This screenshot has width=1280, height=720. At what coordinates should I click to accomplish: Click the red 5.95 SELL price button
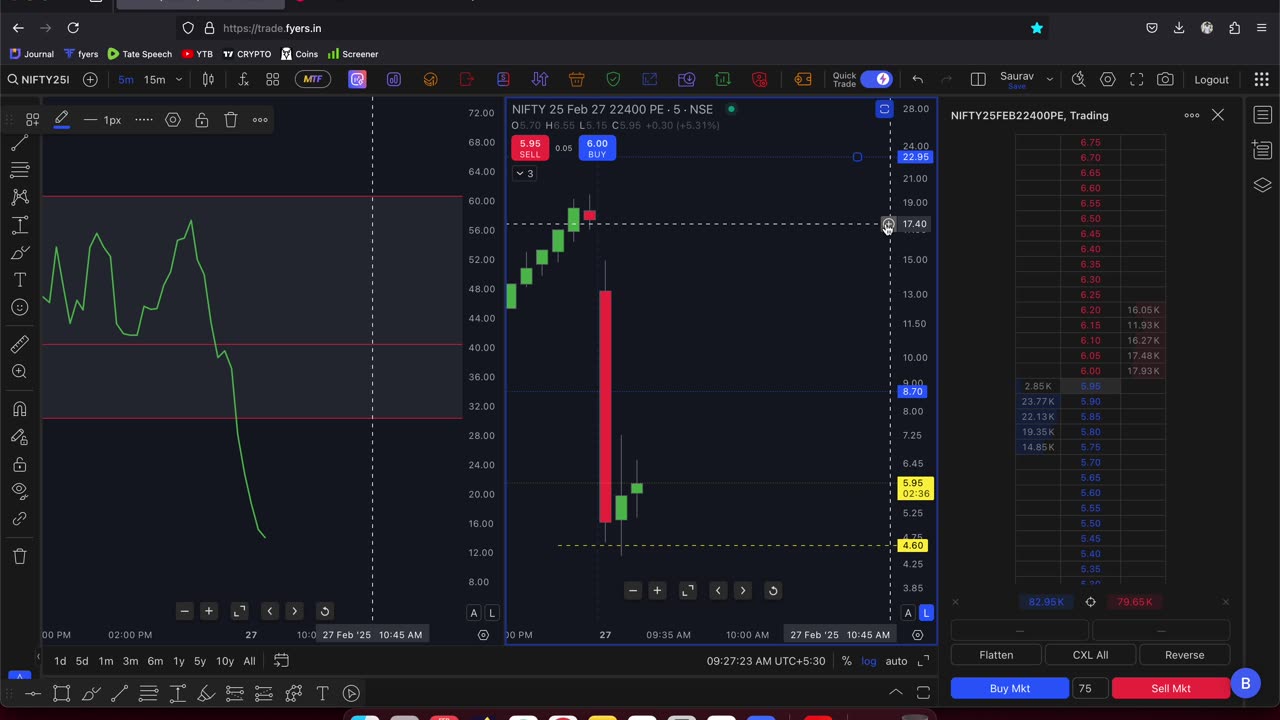[530, 148]
